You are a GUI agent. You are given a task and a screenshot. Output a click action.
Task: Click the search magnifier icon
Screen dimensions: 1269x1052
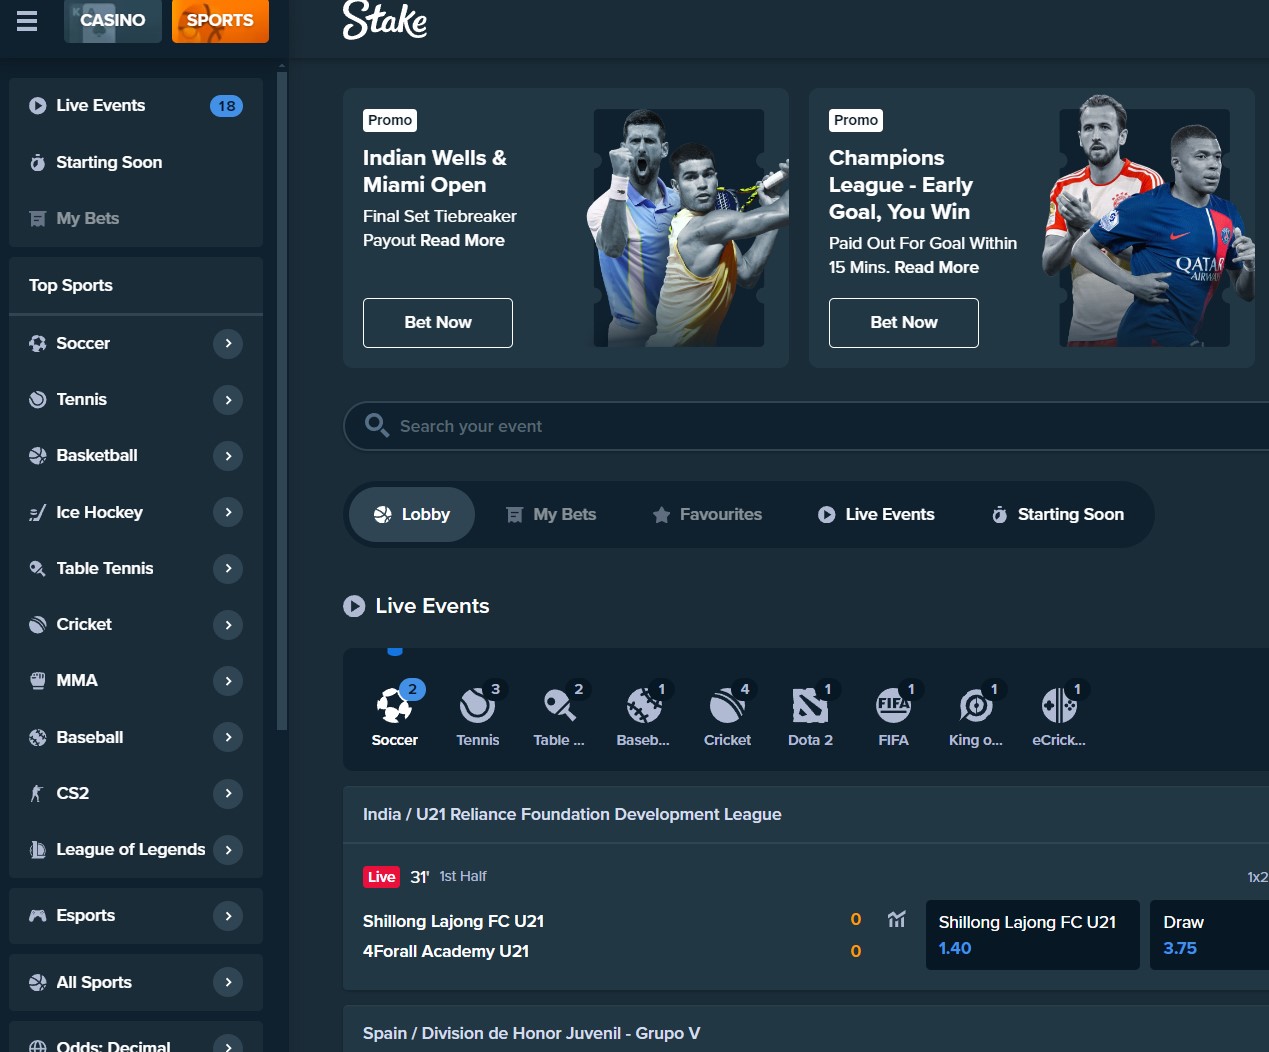(x=376, y=425)
